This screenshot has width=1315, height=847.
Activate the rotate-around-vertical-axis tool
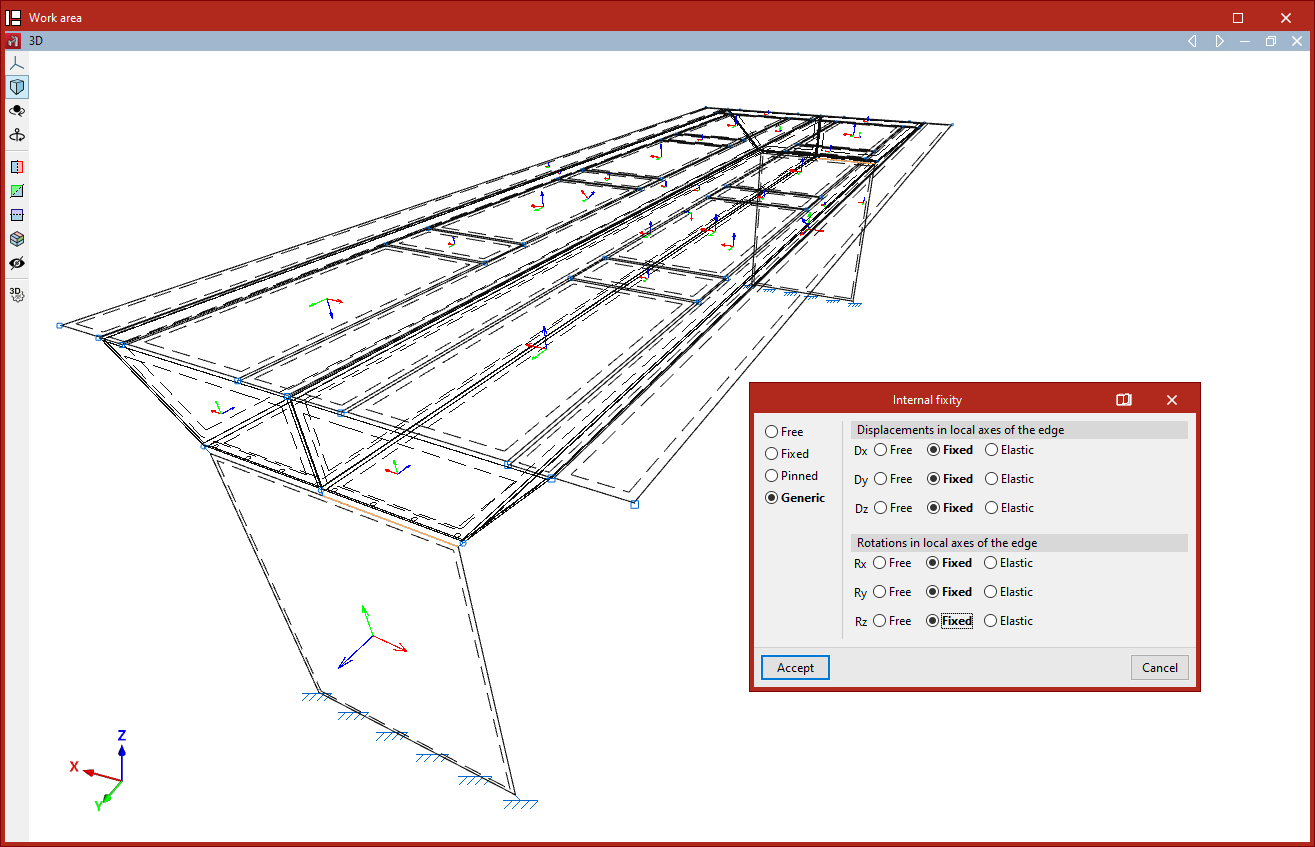pyautogui.click(x=17, y=135)
